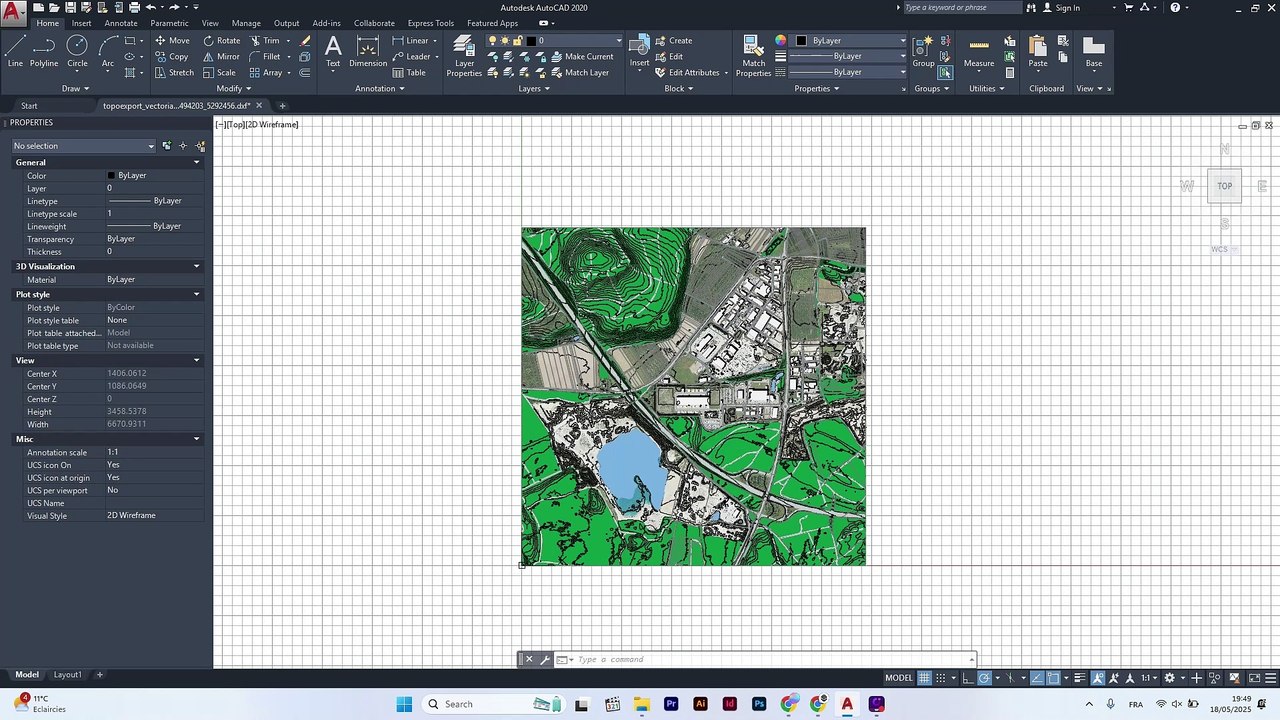Open Layer Properties manager

coord(464,56)
